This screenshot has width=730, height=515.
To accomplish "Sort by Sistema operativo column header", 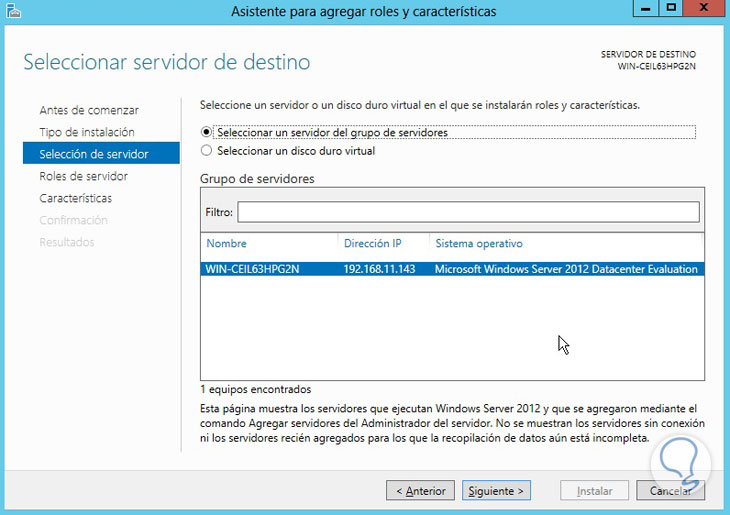I will [479, 244].
